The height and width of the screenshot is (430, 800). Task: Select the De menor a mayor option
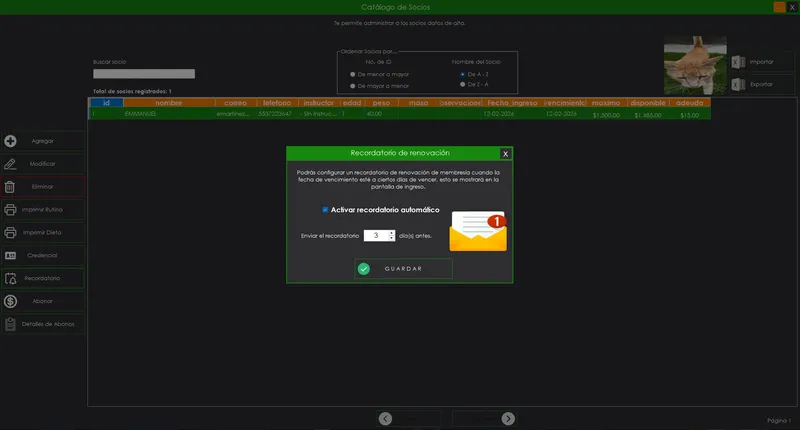tap(353, 75)
